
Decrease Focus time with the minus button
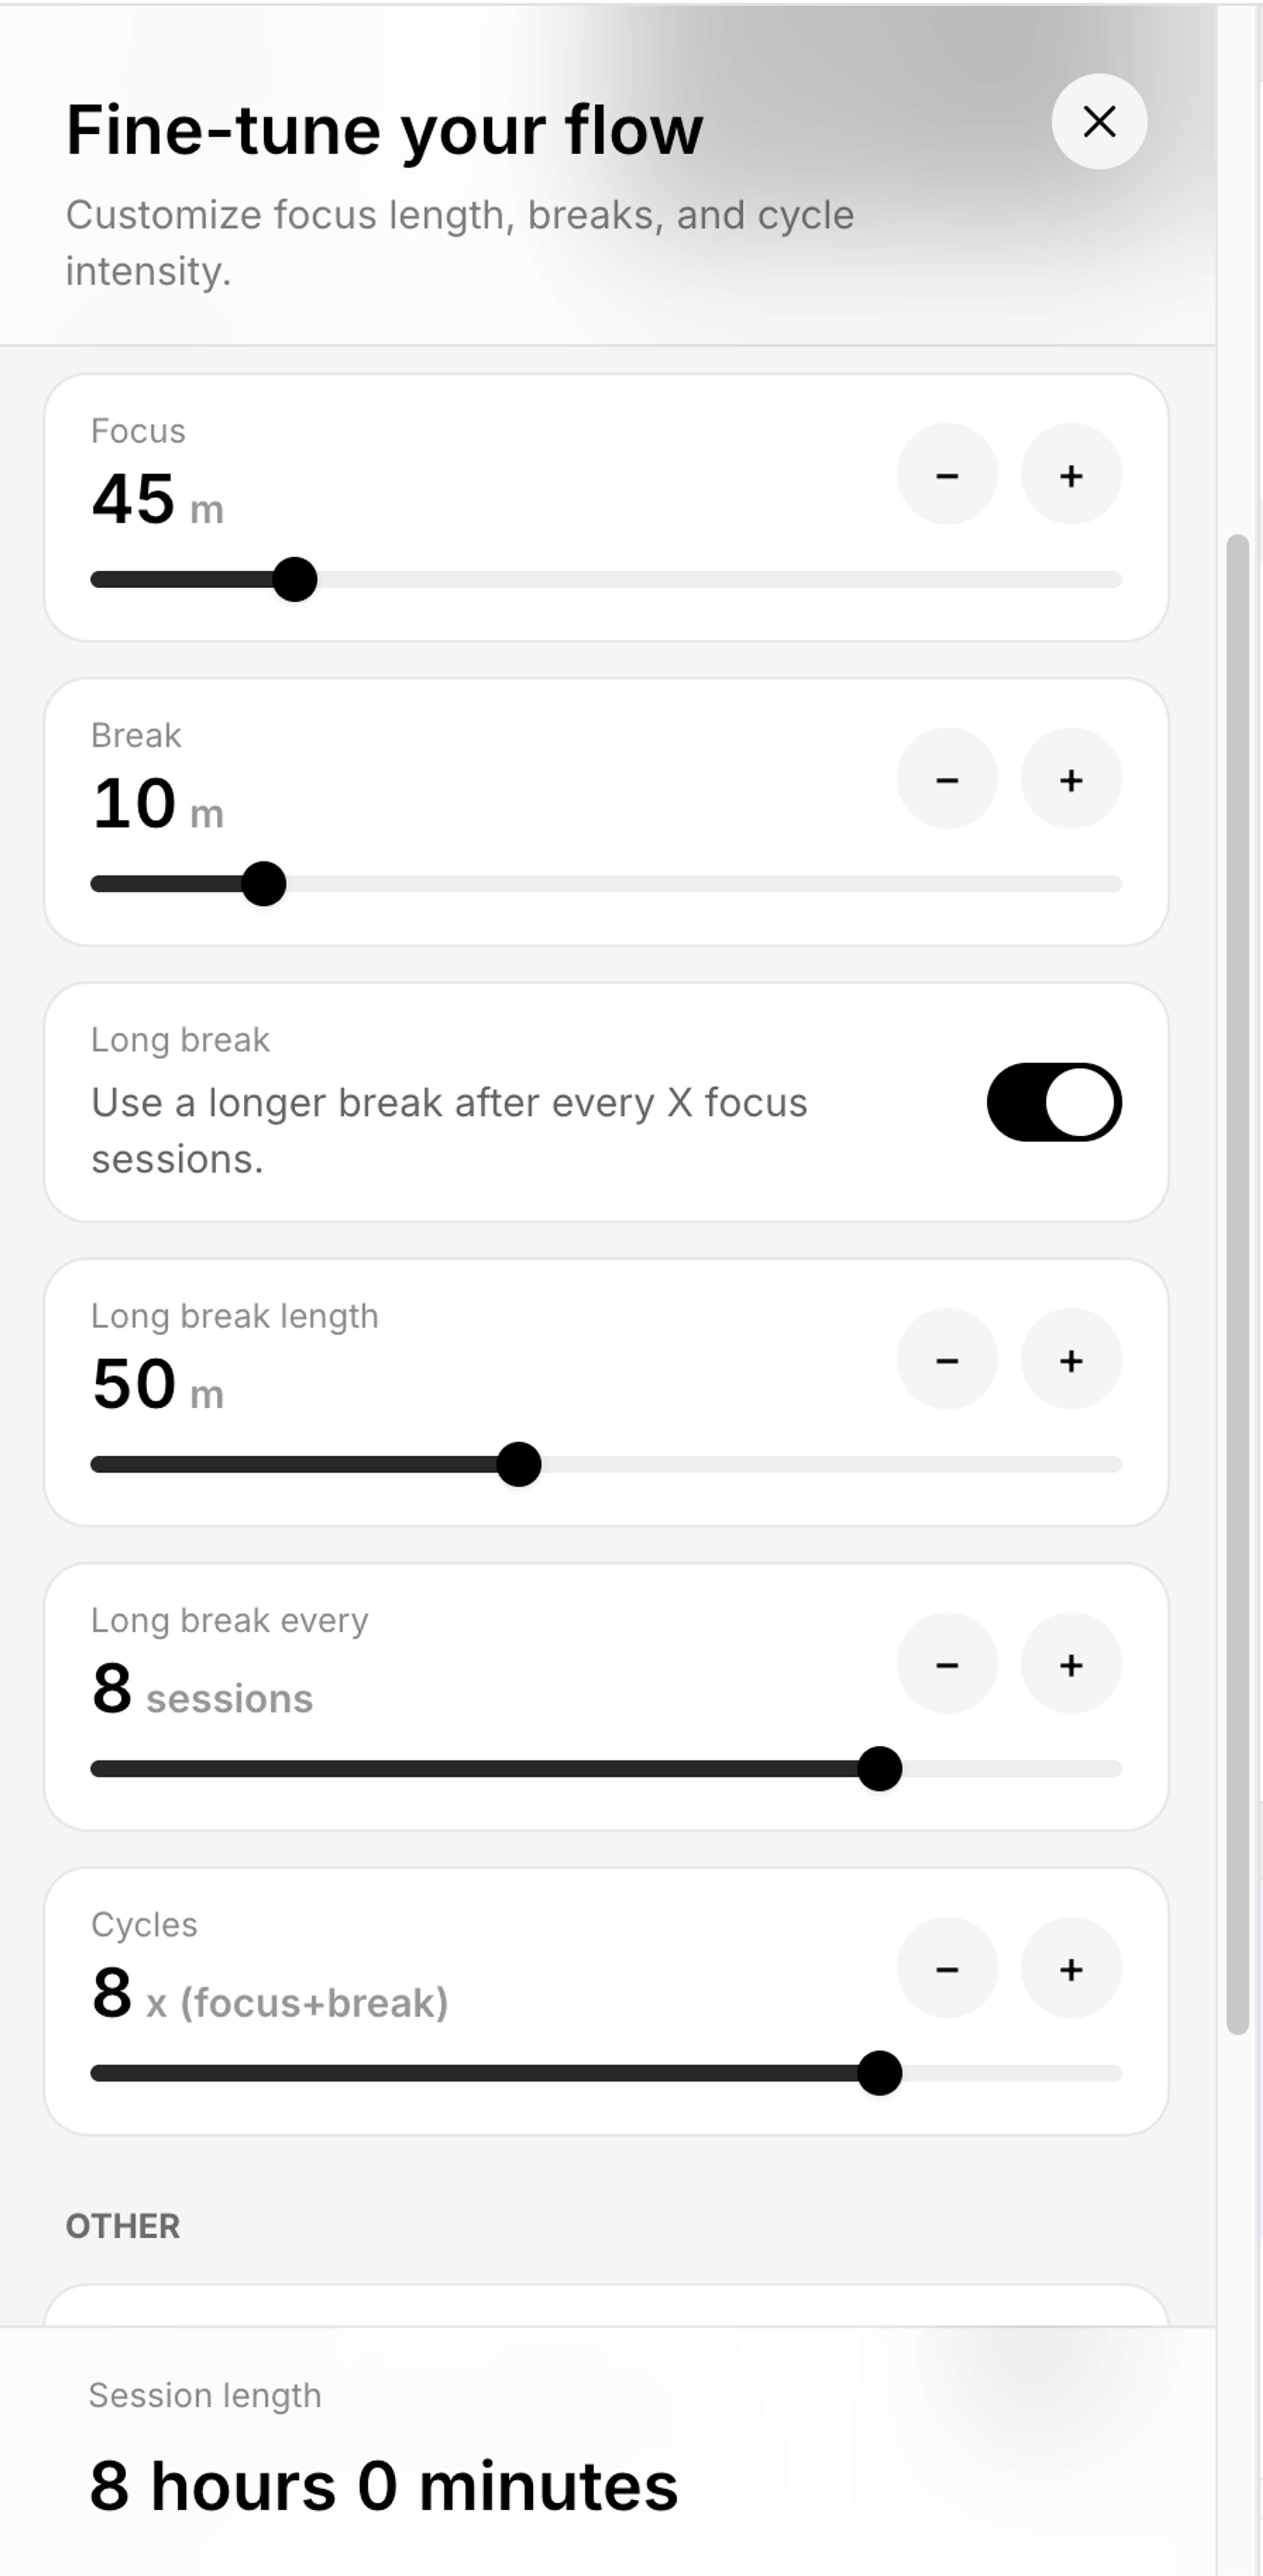click(946, 475)
